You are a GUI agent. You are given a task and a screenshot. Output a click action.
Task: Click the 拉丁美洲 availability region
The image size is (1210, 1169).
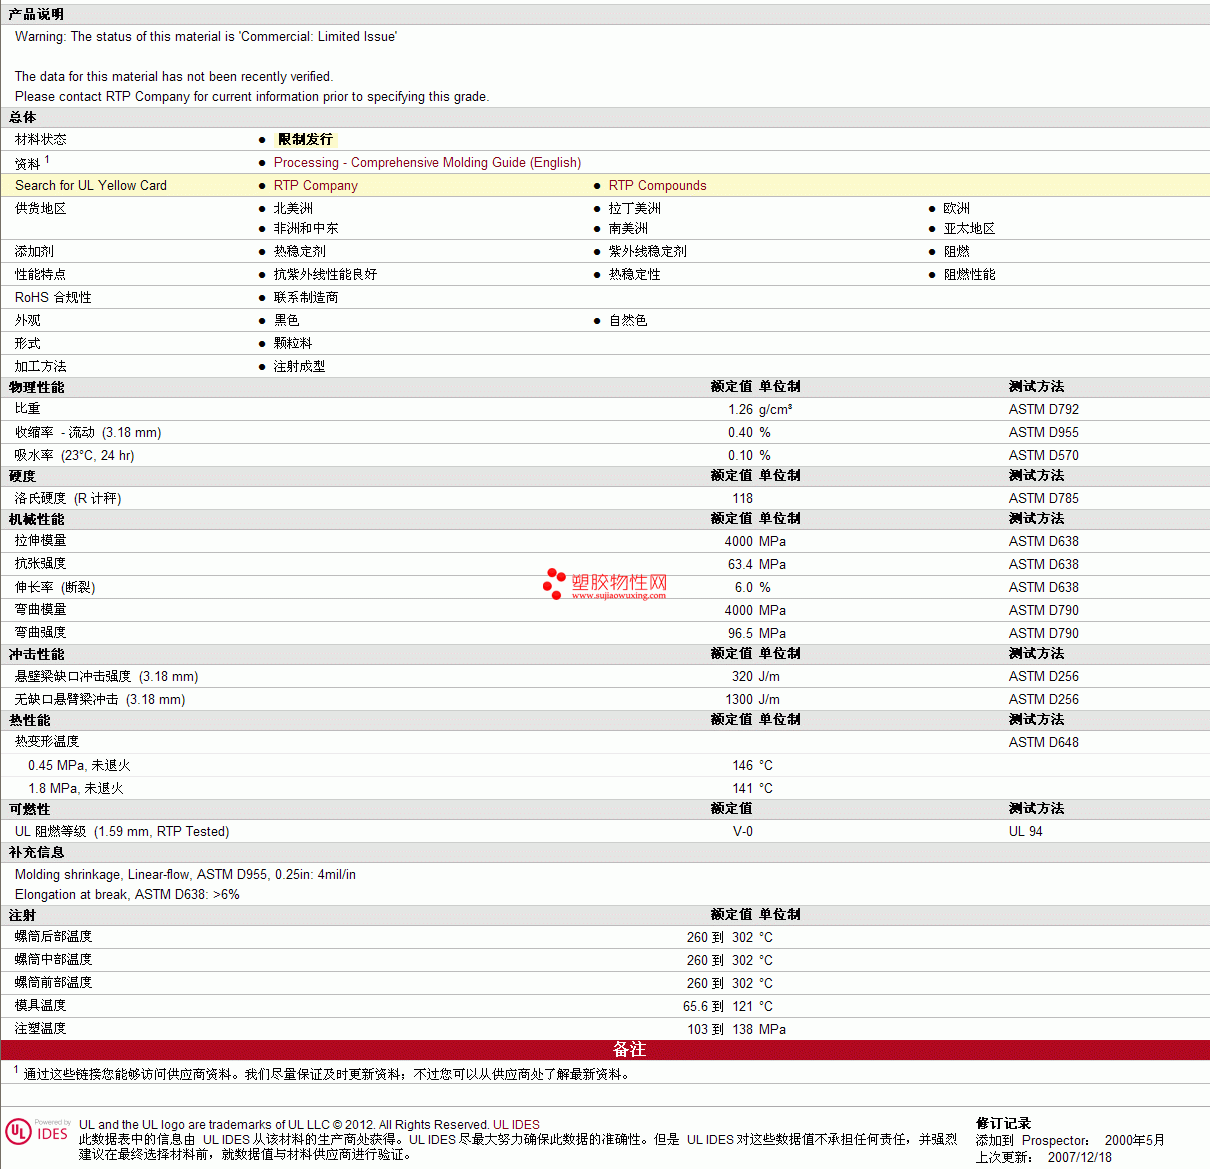click(635, 208)
